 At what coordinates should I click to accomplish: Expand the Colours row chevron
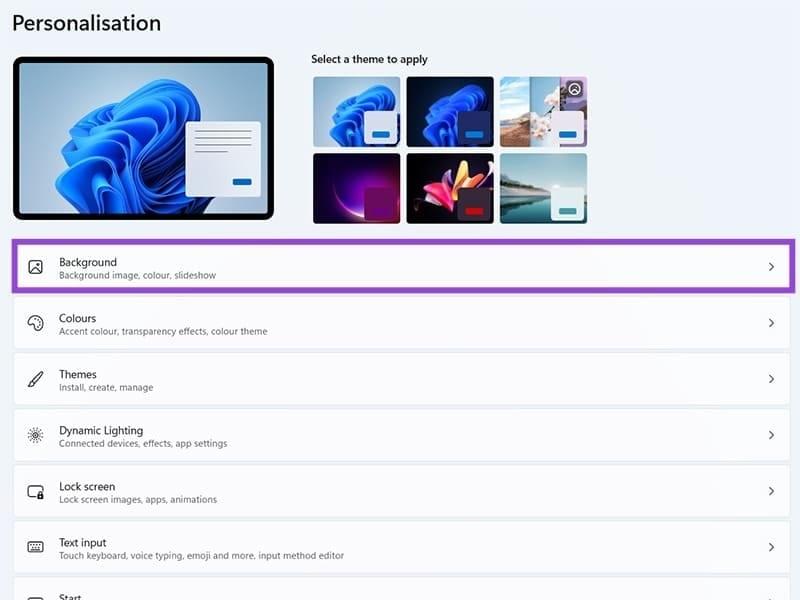click(x=772, y=323)
